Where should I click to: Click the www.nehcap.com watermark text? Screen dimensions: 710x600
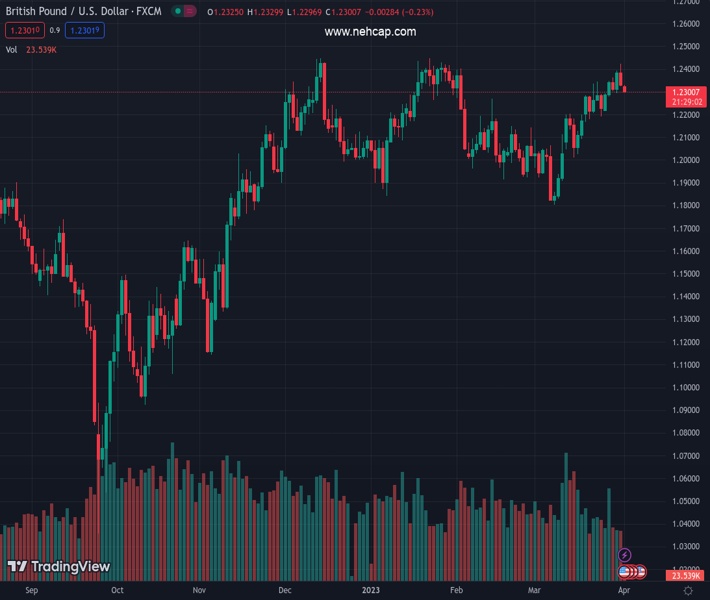370,32
